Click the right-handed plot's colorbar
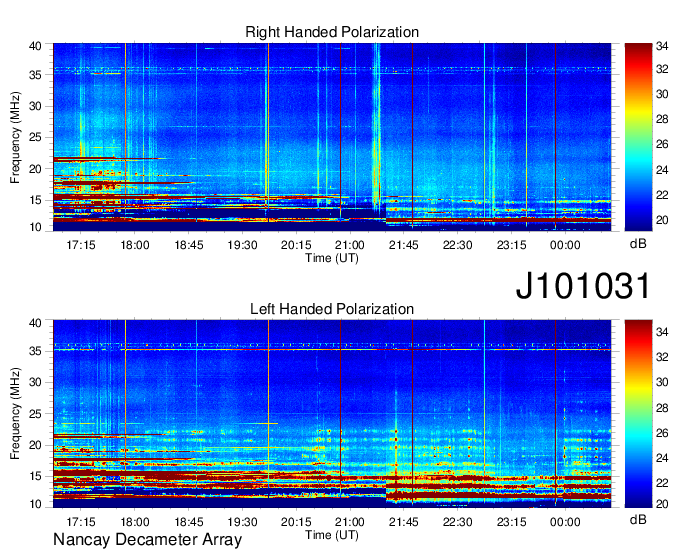The image size is (680, 552). [x=638, y=137]
